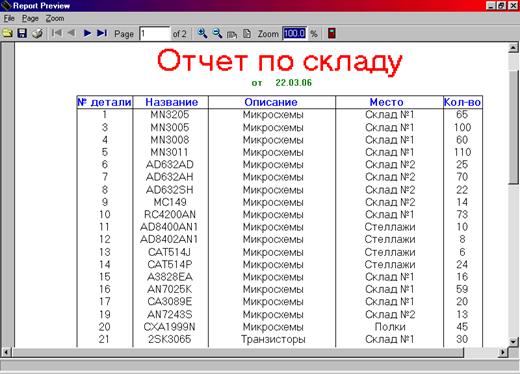Screen dimensions: 520x374
Task: Show whole page icon in toolbar
Action: [x=247, y=33]
